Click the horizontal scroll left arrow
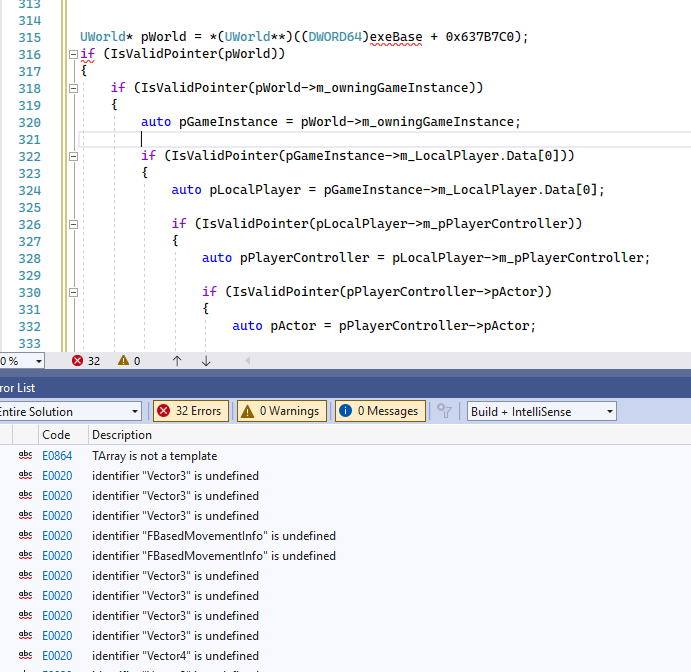691x672 pixels. click(x=248, y=361)
